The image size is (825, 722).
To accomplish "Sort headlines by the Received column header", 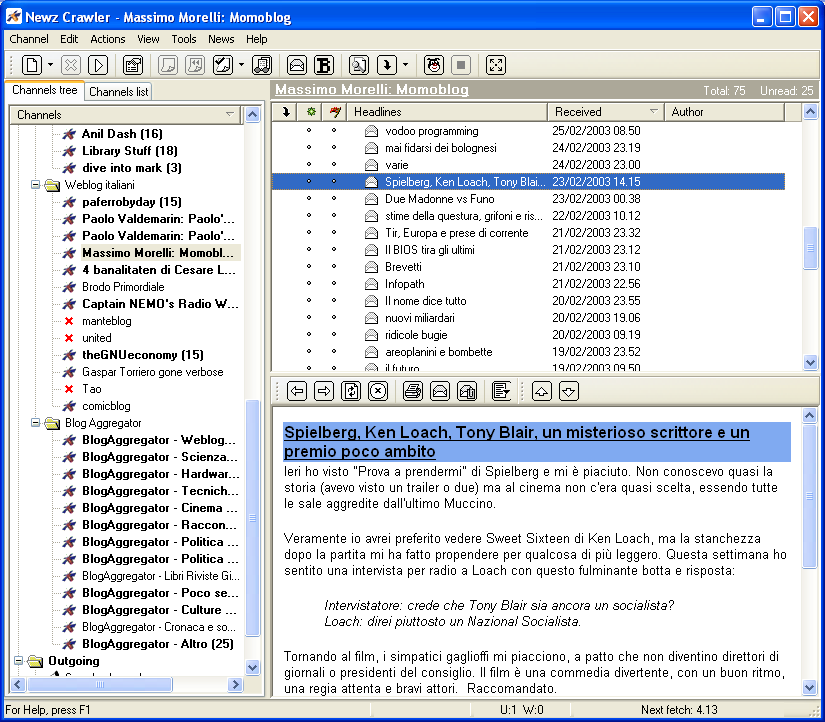I will [x=600, y=112].
